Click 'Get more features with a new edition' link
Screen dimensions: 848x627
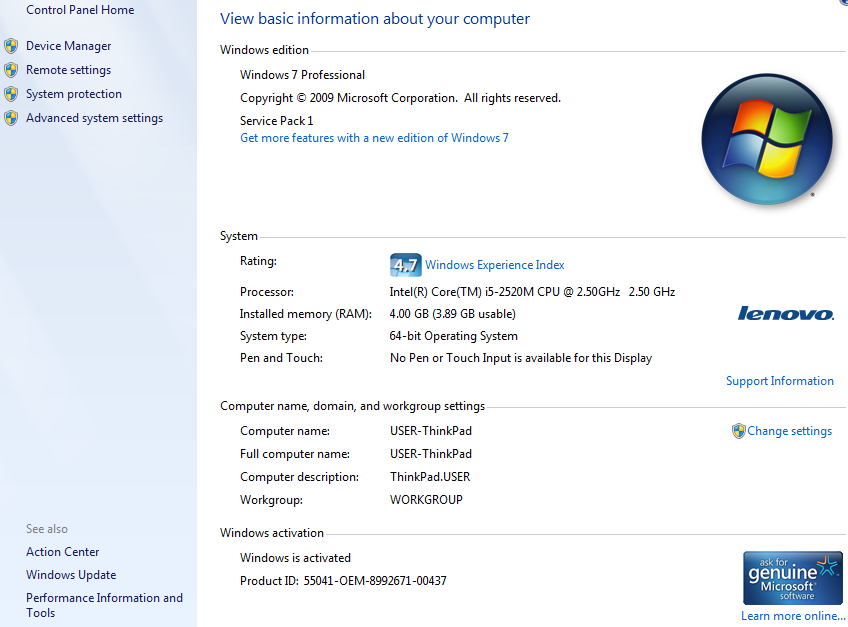click(374, 138)
